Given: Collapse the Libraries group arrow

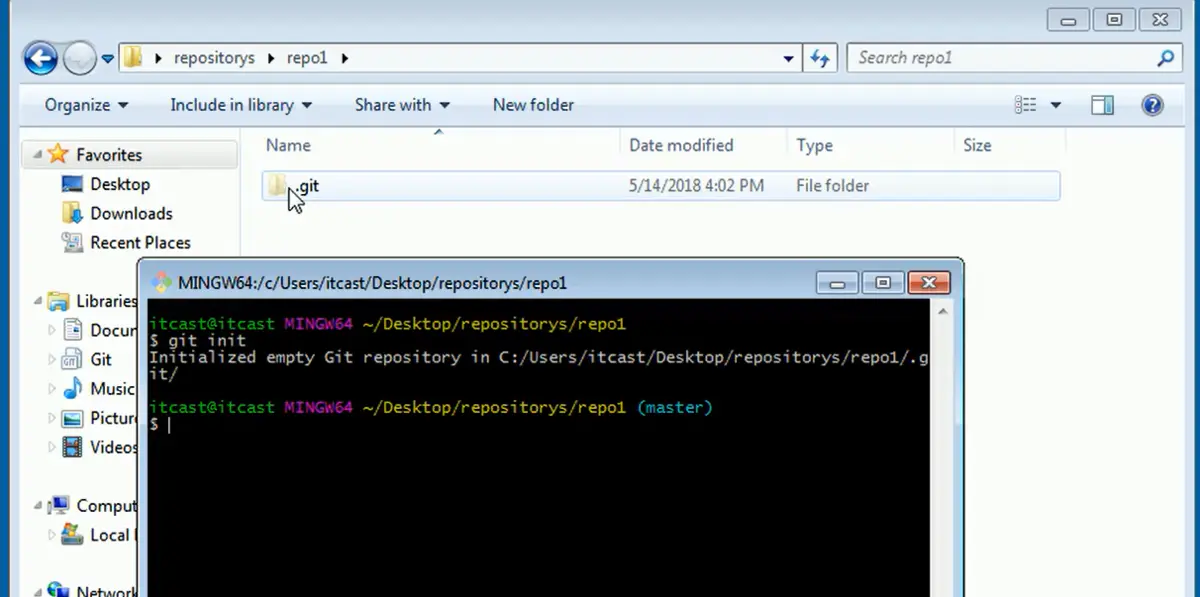Looking at the screenshot, I should (37, 301).
